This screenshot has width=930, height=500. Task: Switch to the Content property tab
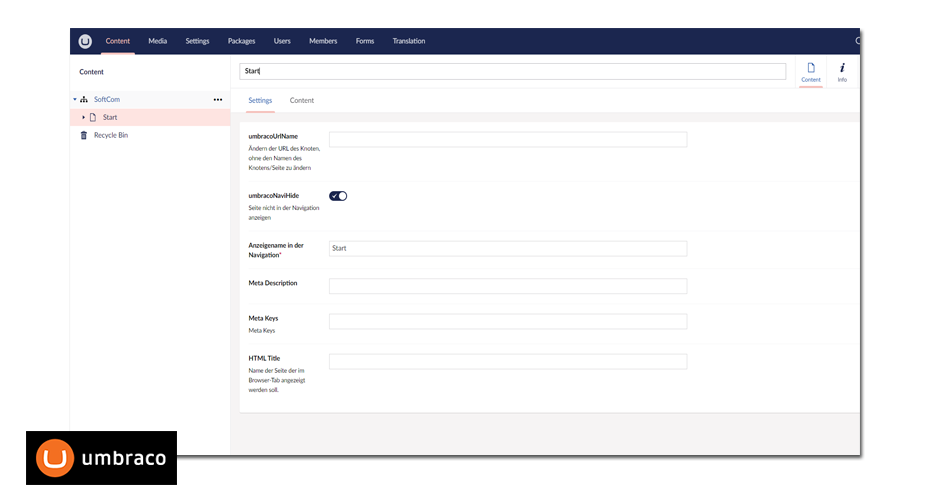pos(301,100)
